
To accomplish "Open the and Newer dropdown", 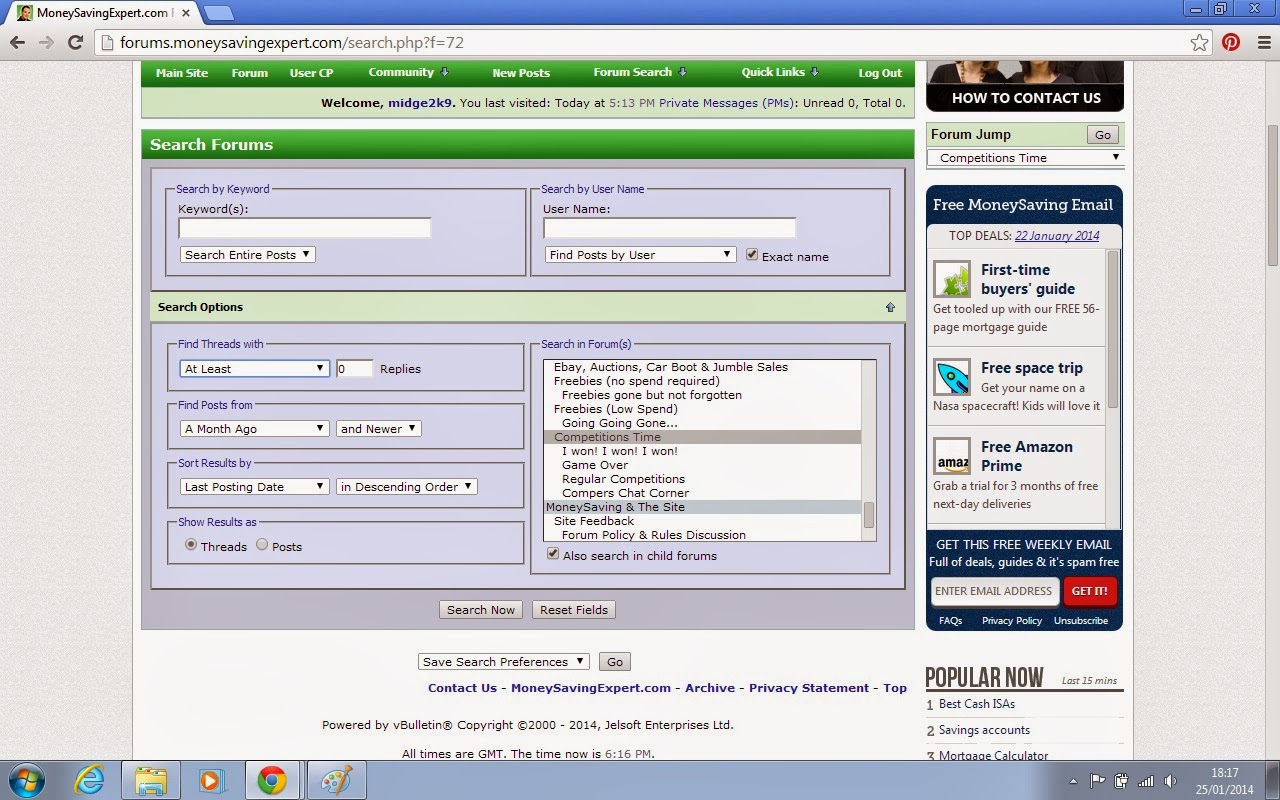I will [x=379, y=429].
